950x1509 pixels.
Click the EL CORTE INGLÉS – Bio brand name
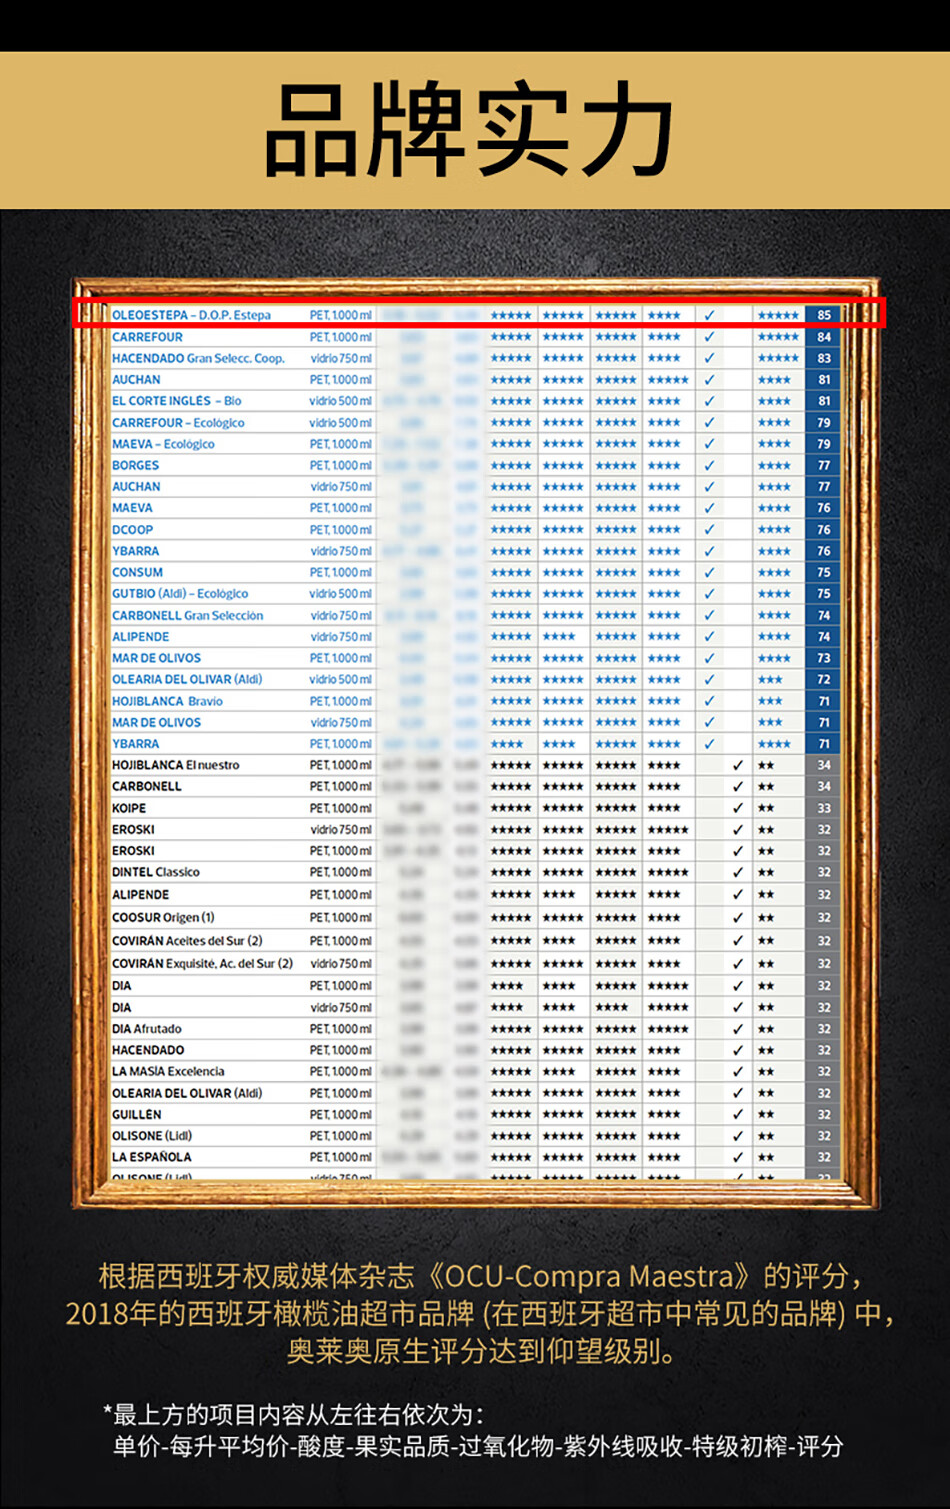176,401
